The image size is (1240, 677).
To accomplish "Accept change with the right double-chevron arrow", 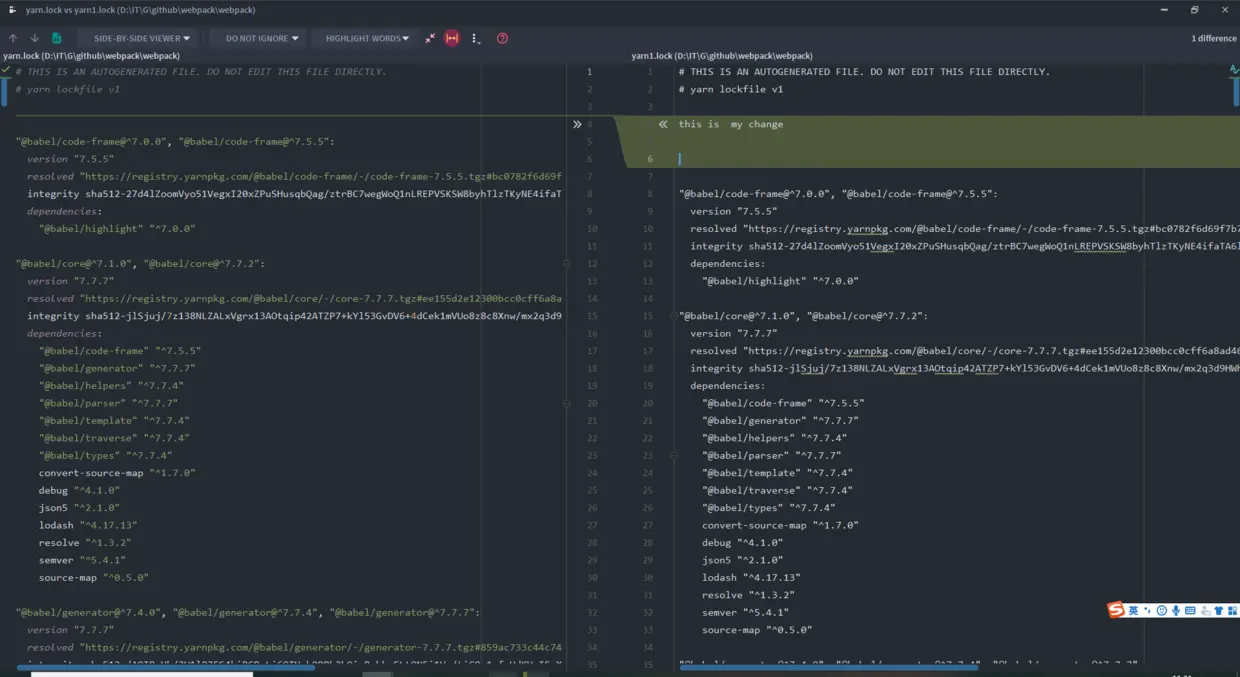I will pyautogui.click(x=577, y=124).
